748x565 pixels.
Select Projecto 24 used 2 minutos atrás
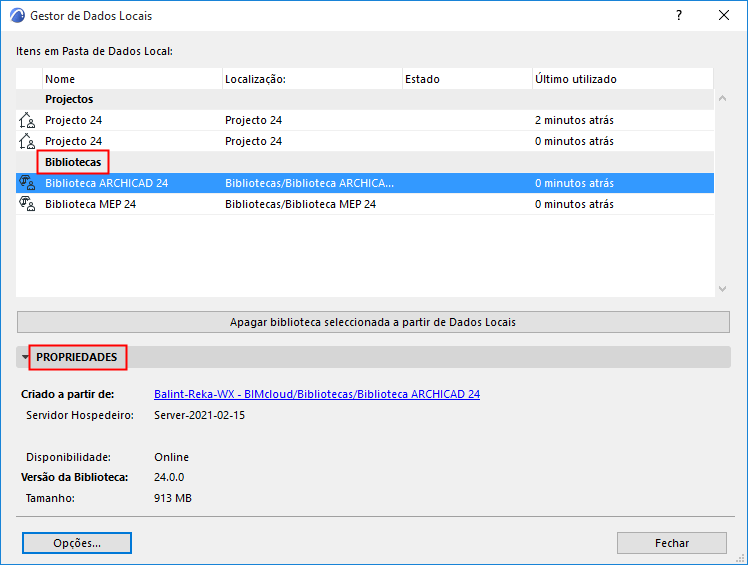[x=365, y=120]
